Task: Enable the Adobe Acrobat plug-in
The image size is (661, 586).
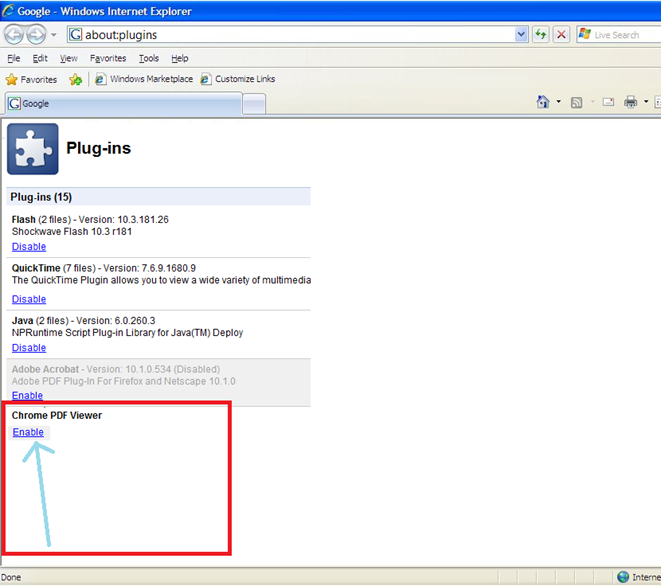Action: point(27,395)
